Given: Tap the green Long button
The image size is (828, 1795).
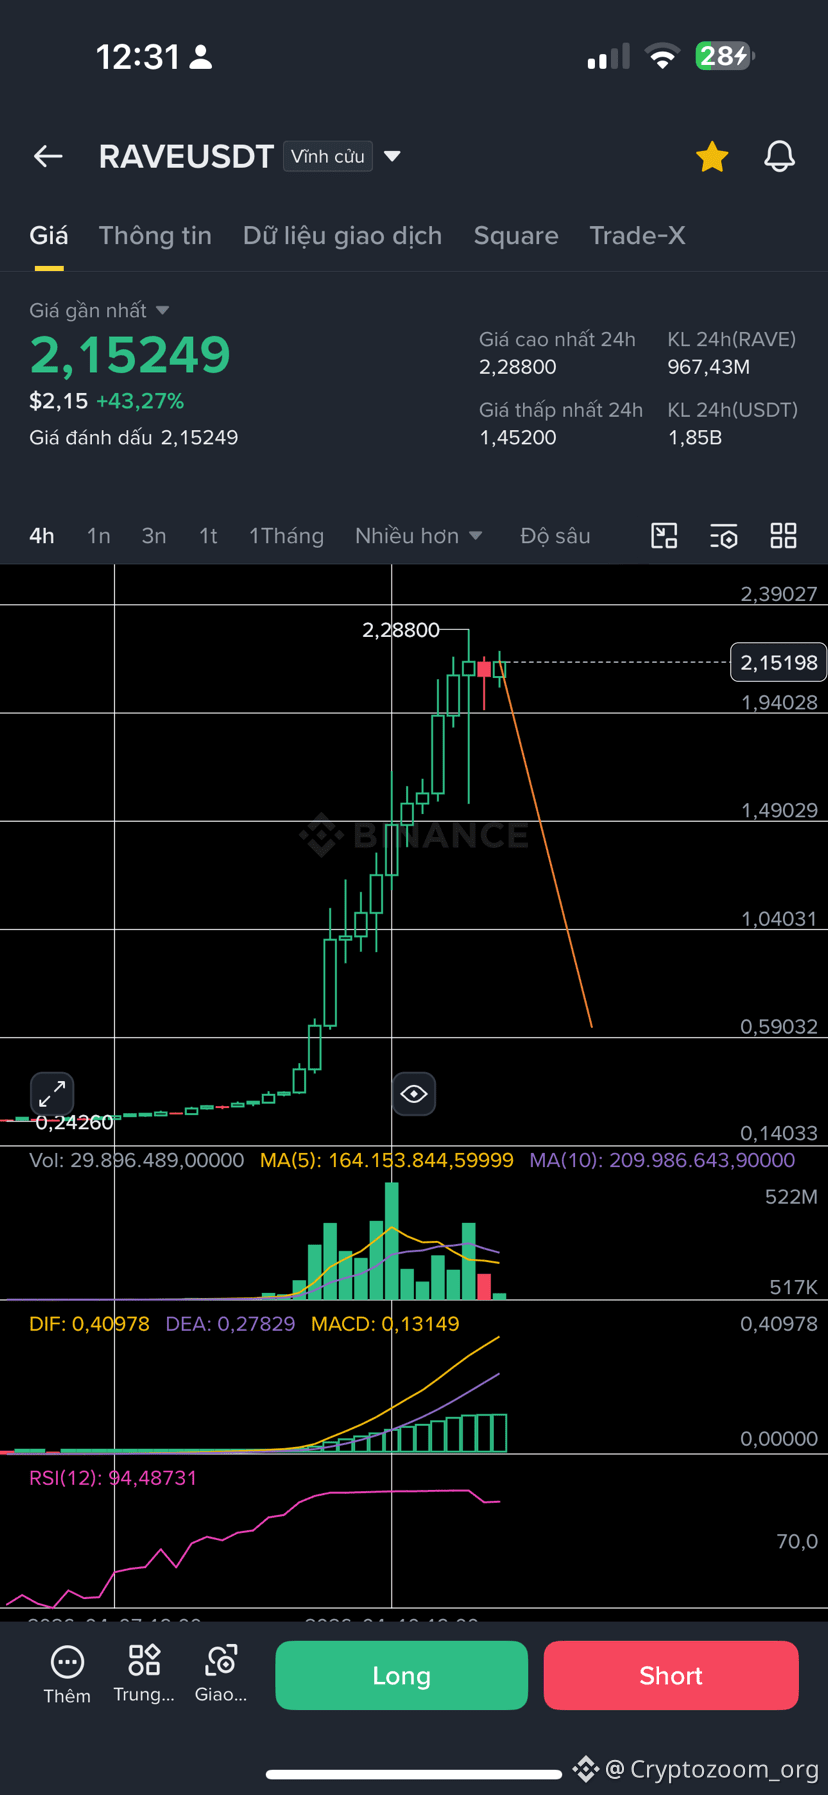Looking at the screenshot, I should click(x=401, y=1675).
